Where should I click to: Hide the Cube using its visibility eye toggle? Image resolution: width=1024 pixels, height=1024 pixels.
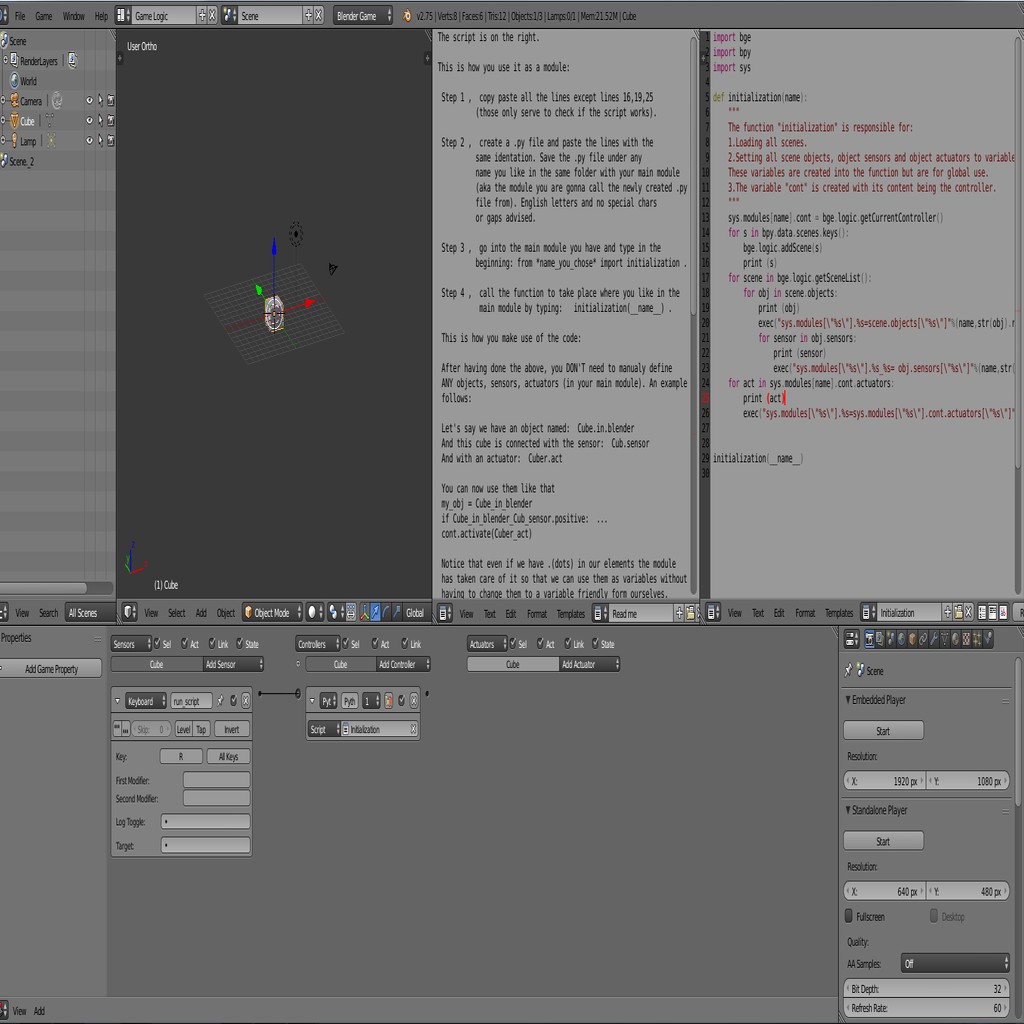(x=90, y=121)
